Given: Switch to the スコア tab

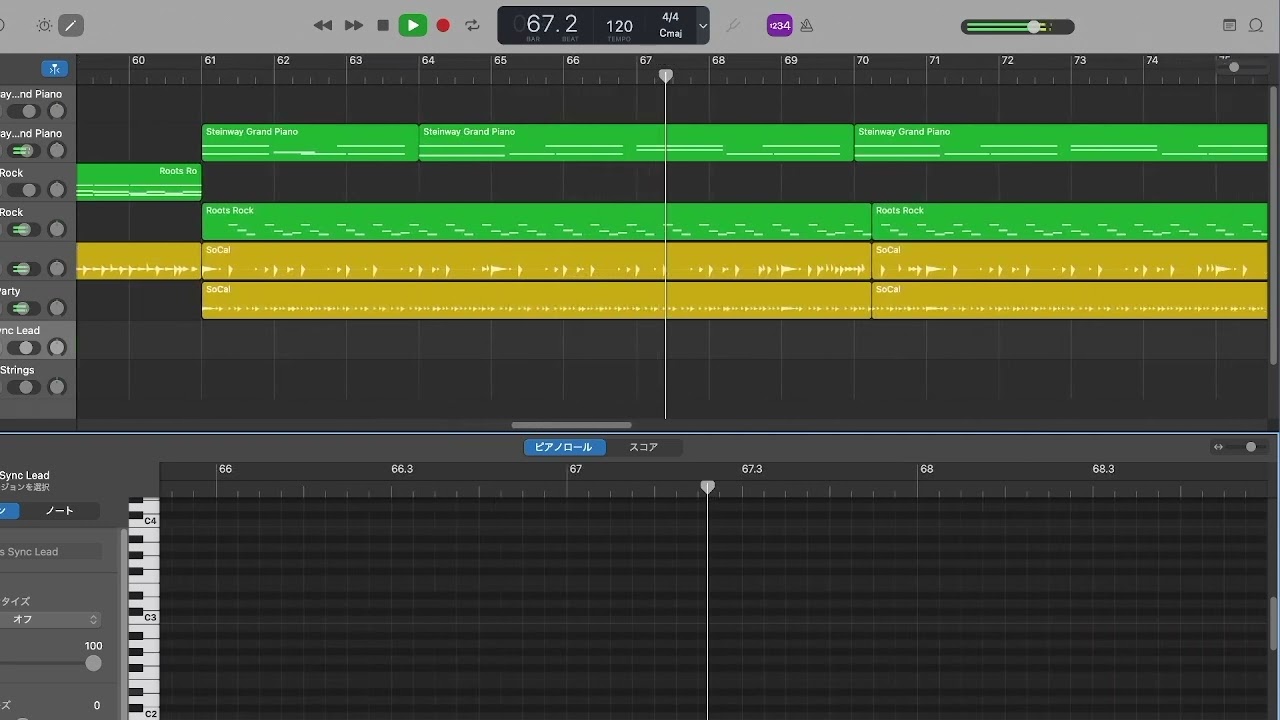Looking at the screenshot, I should (643, 447).
